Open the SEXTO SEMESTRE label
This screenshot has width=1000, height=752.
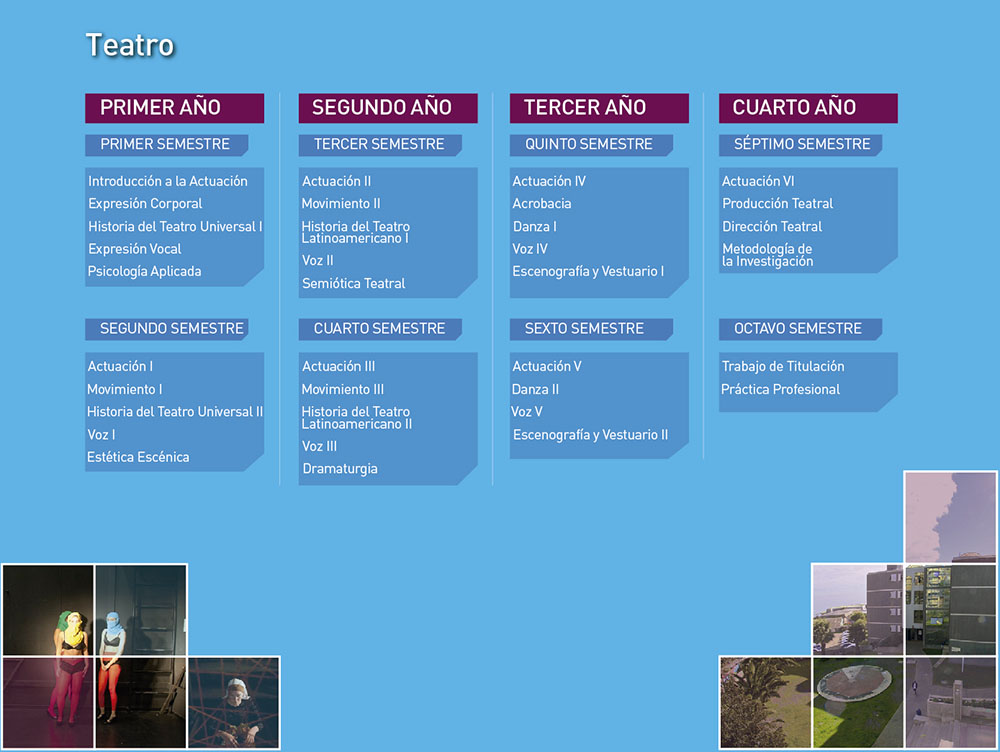click(x=591, y=329)
